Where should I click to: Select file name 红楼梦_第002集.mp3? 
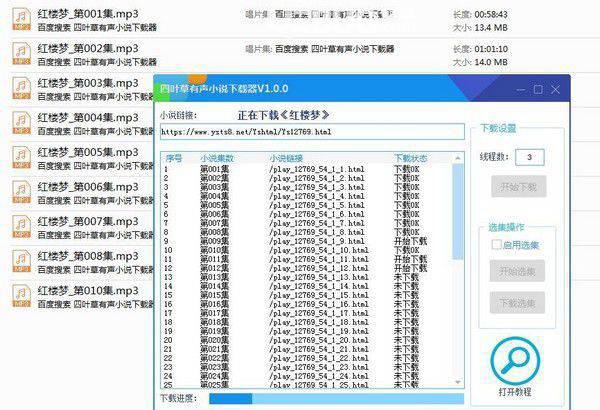88,49
